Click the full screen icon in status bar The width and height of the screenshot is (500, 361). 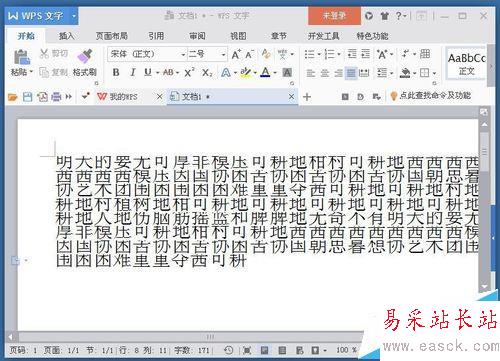click(x=247, y=350)
